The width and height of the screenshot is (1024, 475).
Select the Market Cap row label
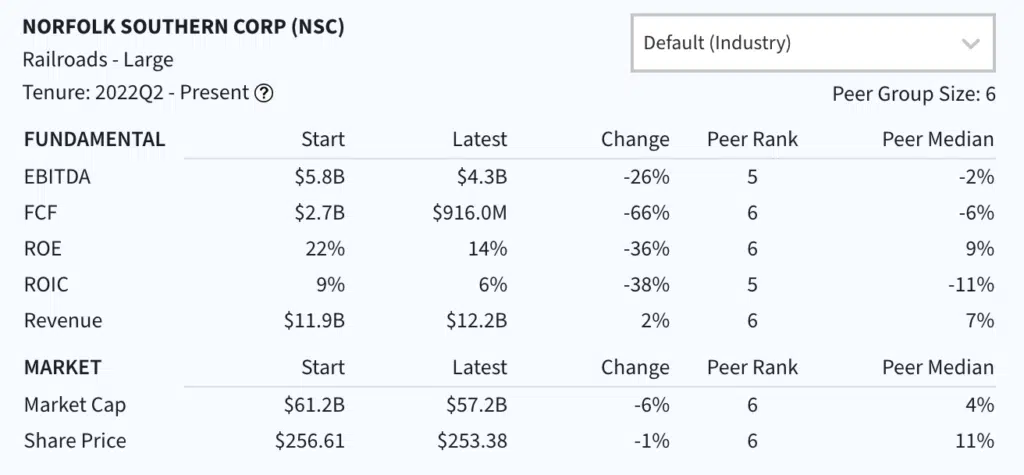(75, 405)
